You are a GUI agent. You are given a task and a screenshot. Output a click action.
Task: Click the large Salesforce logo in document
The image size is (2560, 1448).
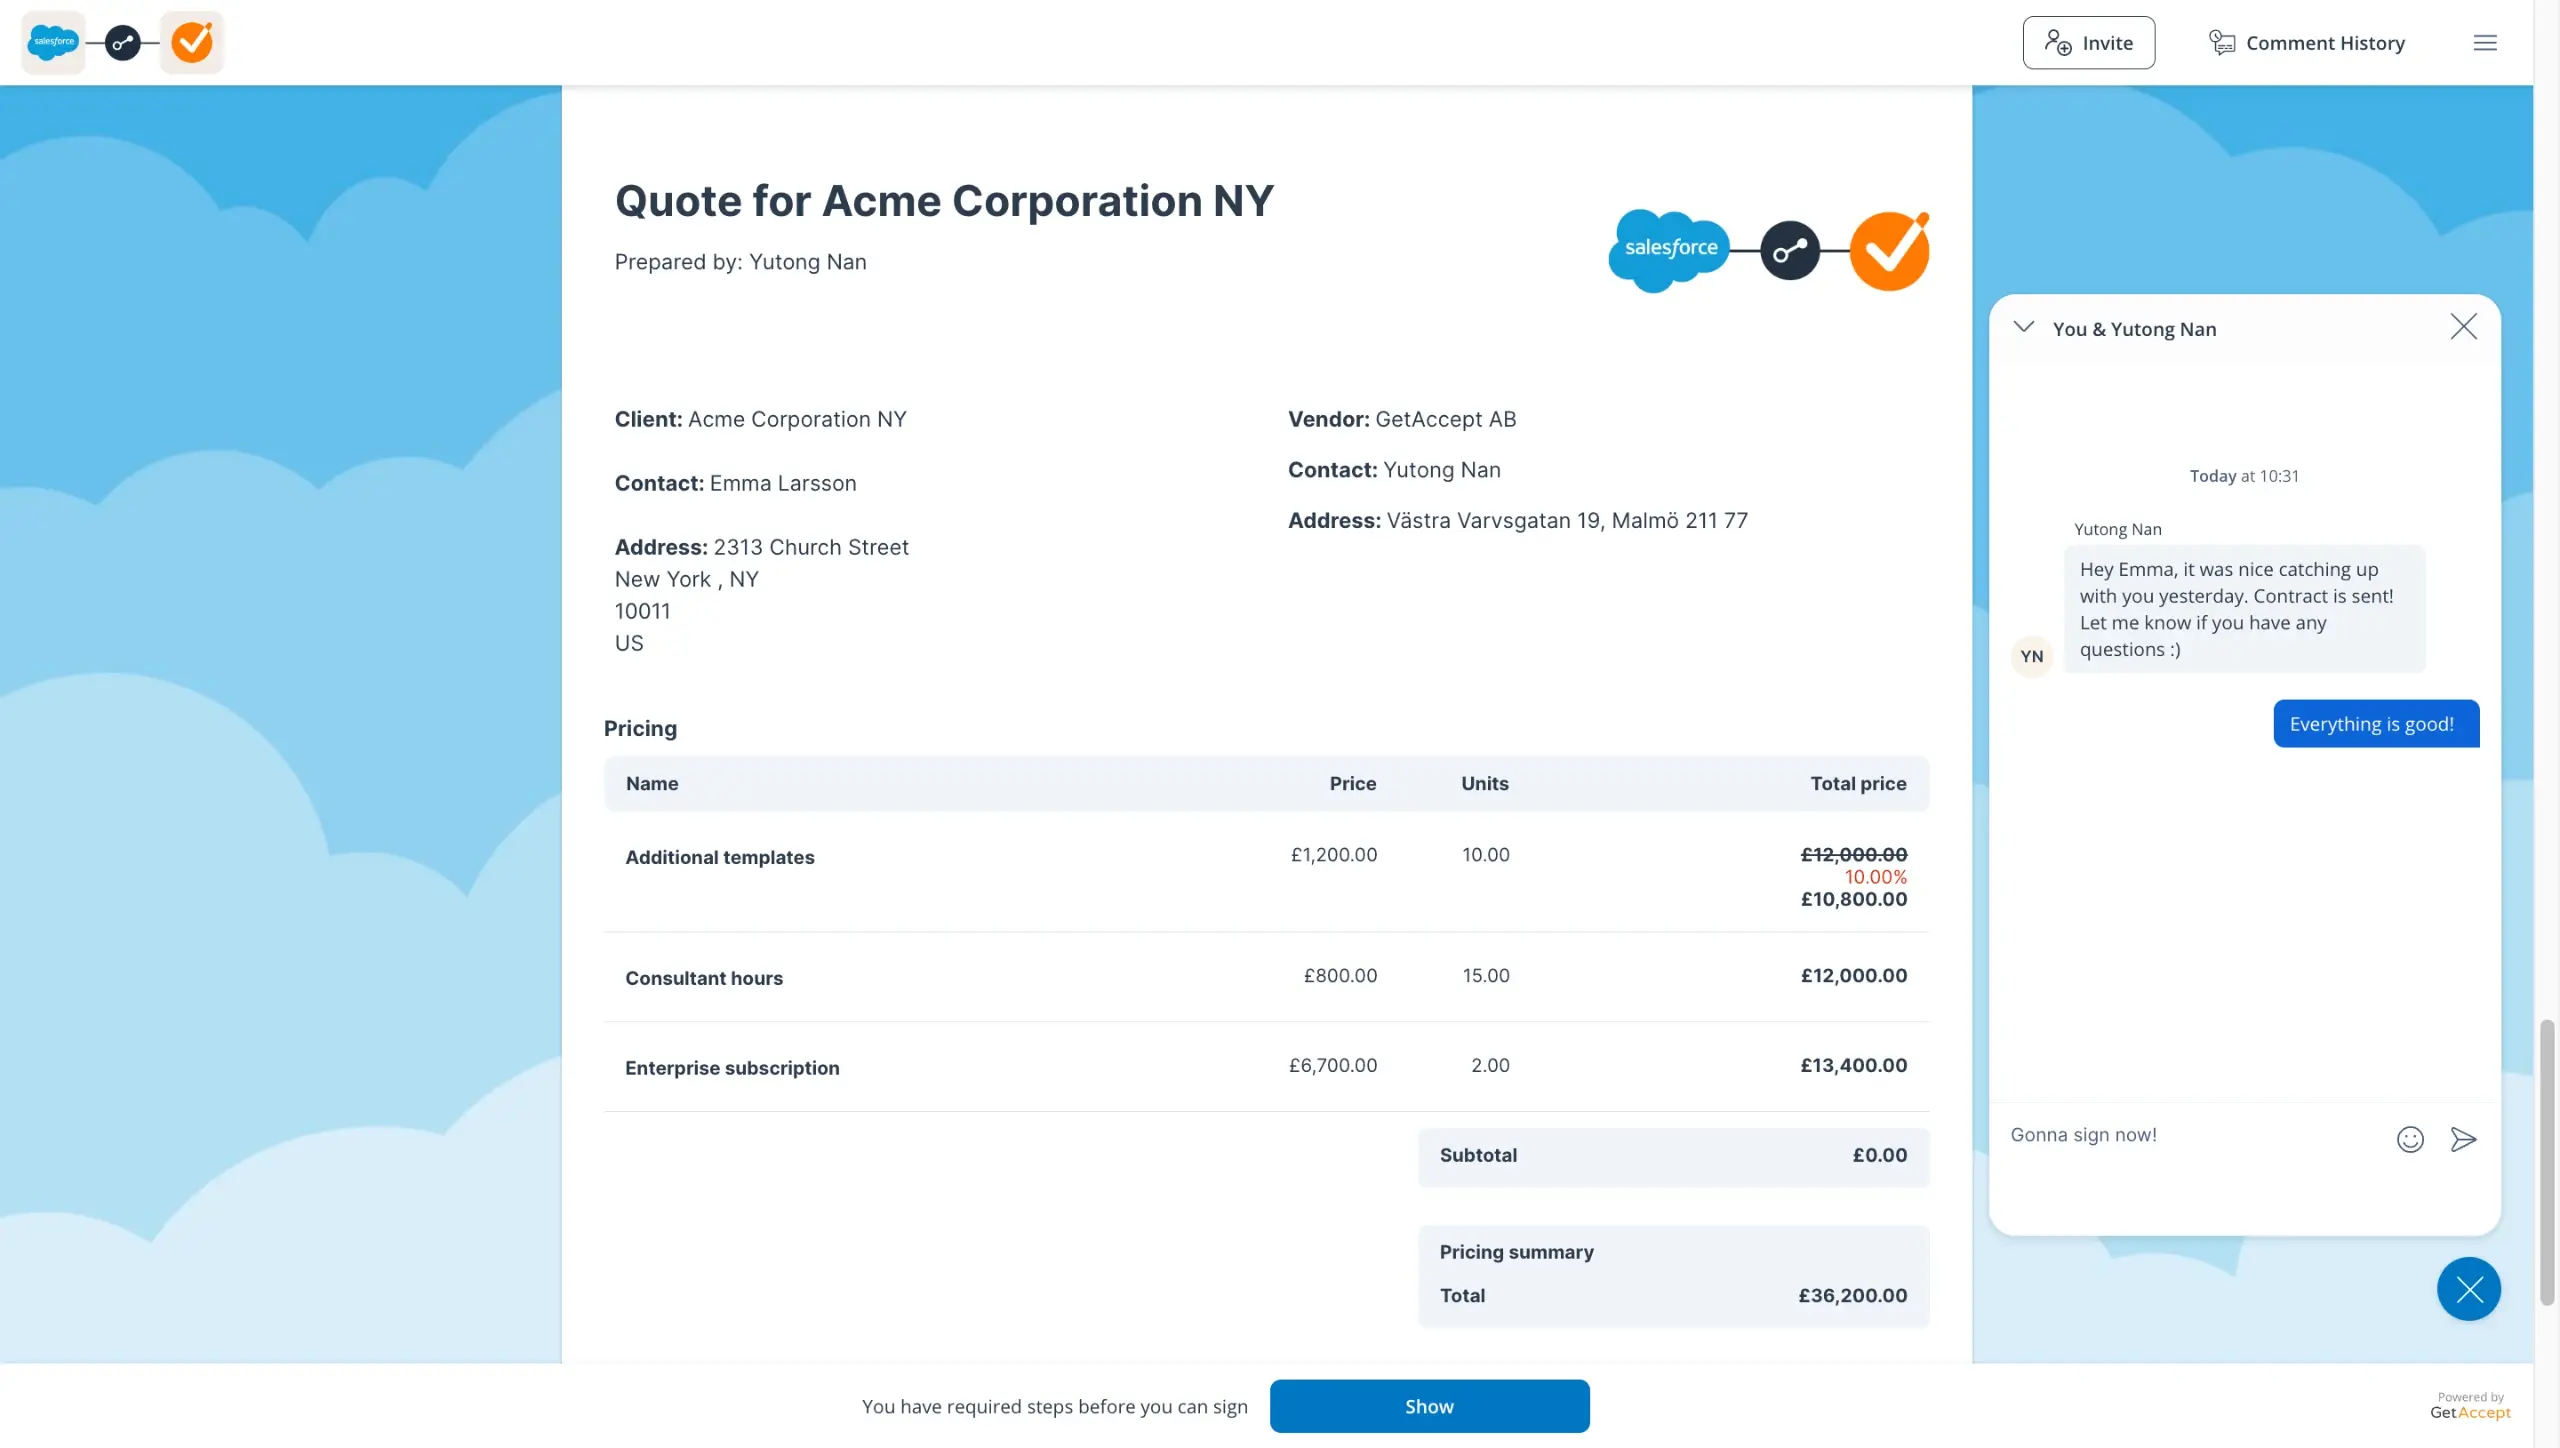tap(1669, 250)
